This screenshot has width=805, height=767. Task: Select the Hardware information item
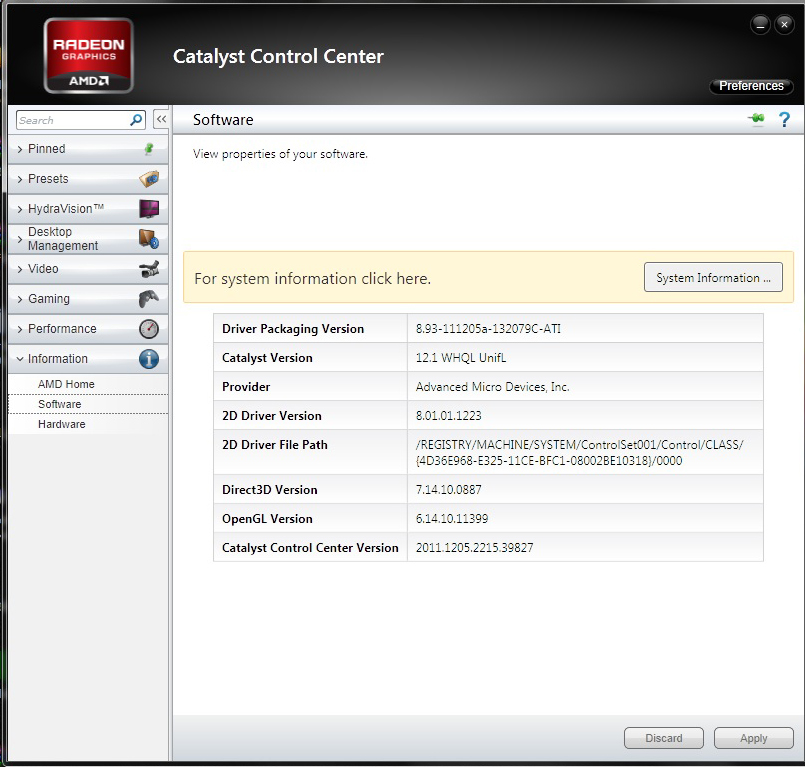point(62,424)
